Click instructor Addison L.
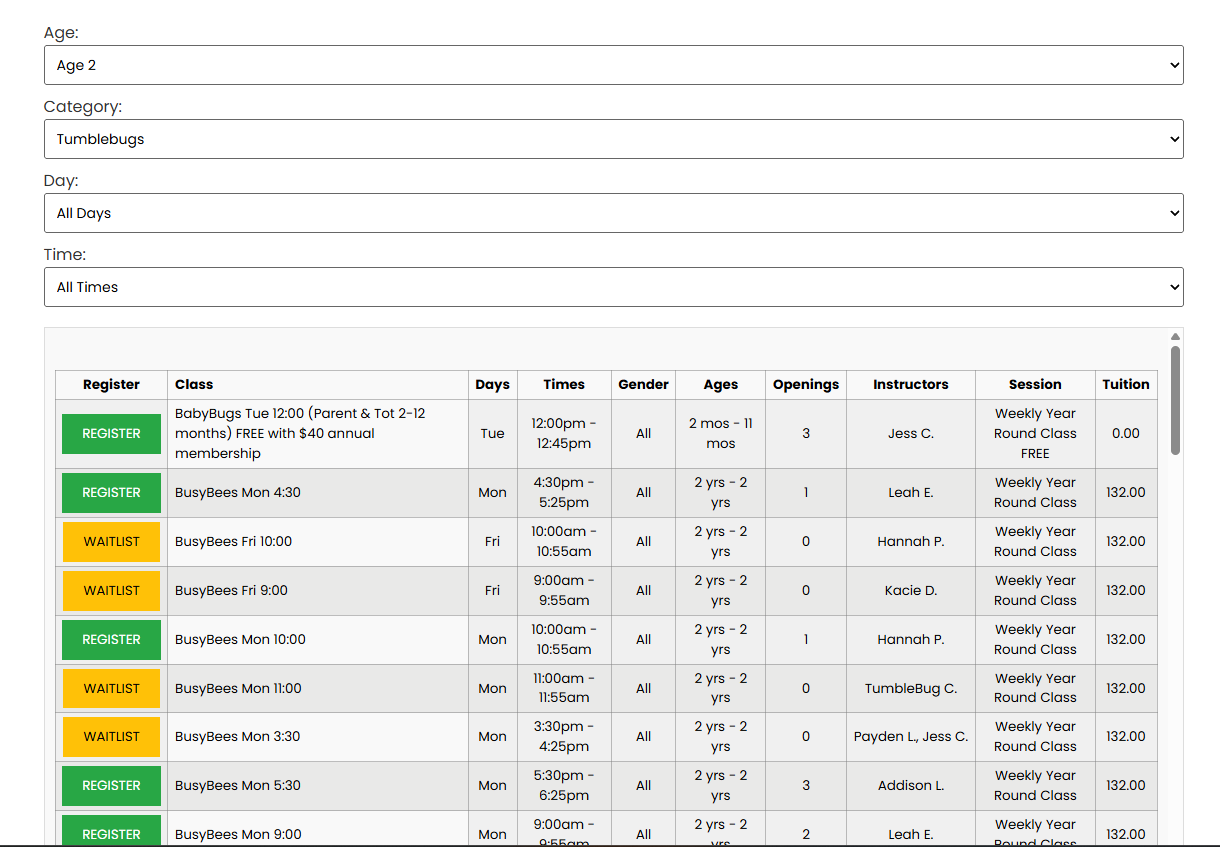The width and height of the screenshot is (1220, 847). [910, 785]
